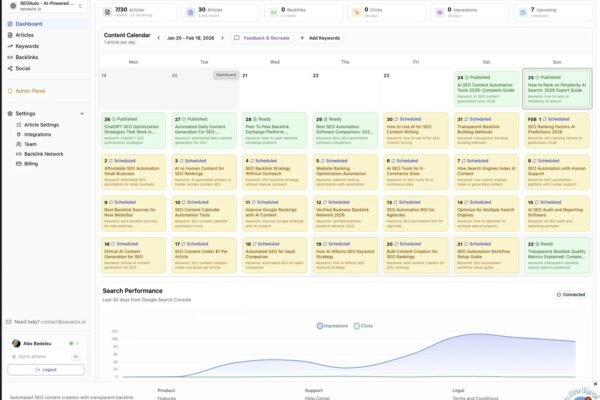Open the How to Rank on Perplexity AI card
Viewport: 600px width, 400px height.
(x=557, y=89)
